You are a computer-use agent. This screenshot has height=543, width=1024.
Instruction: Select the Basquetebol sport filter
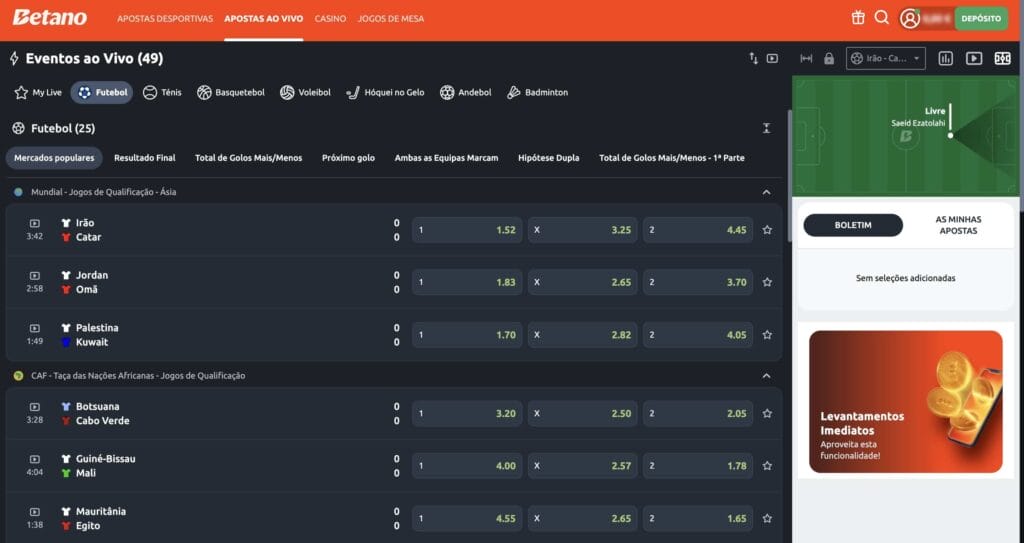pos(231,92)
